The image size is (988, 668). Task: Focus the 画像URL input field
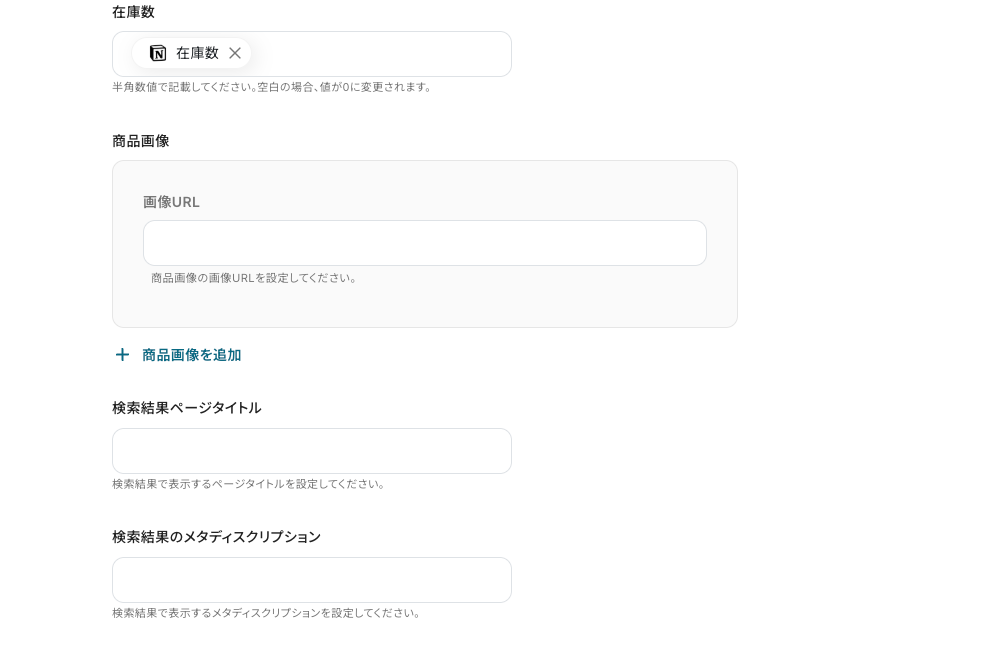point(424,243)
